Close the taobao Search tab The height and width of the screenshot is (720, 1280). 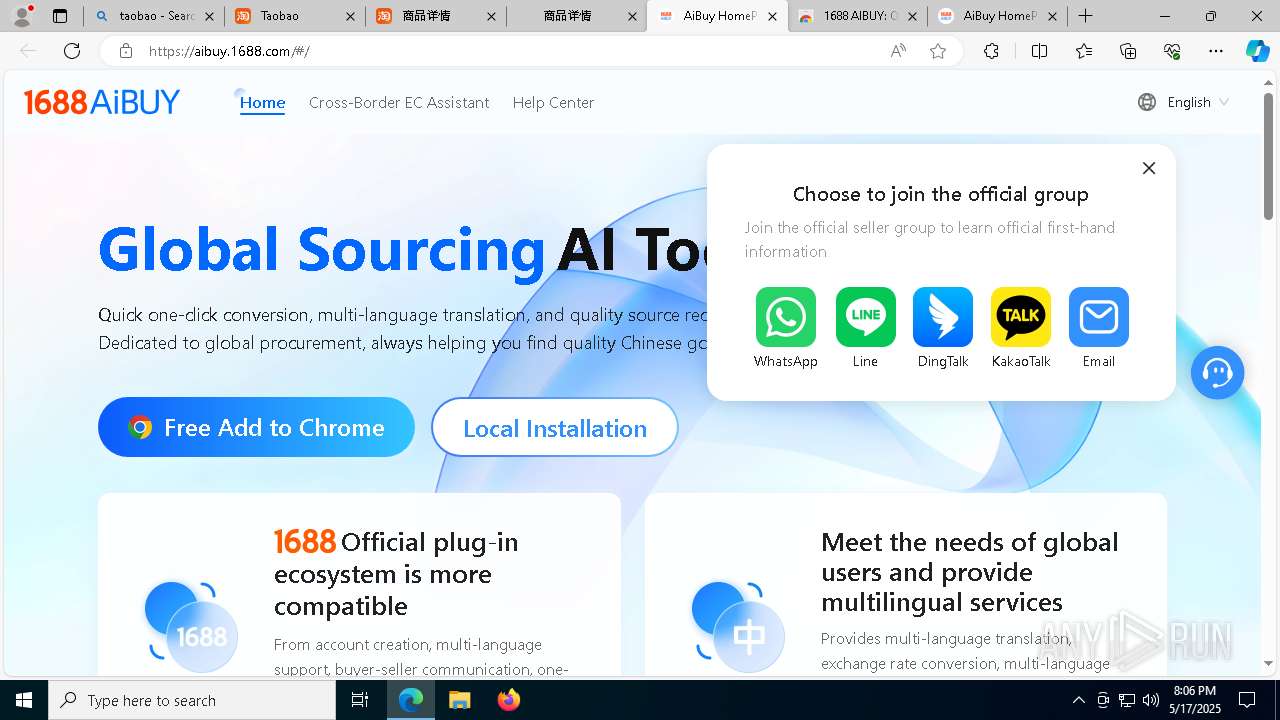pyautogui.click(x=208, y=16)
